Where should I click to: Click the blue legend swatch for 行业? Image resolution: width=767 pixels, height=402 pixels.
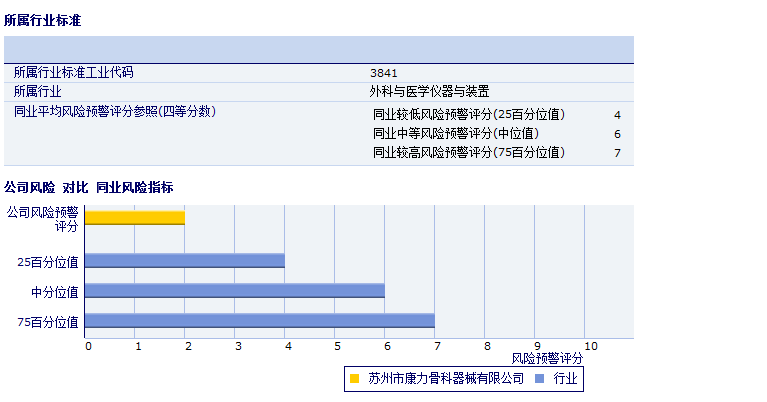point(540,379)
